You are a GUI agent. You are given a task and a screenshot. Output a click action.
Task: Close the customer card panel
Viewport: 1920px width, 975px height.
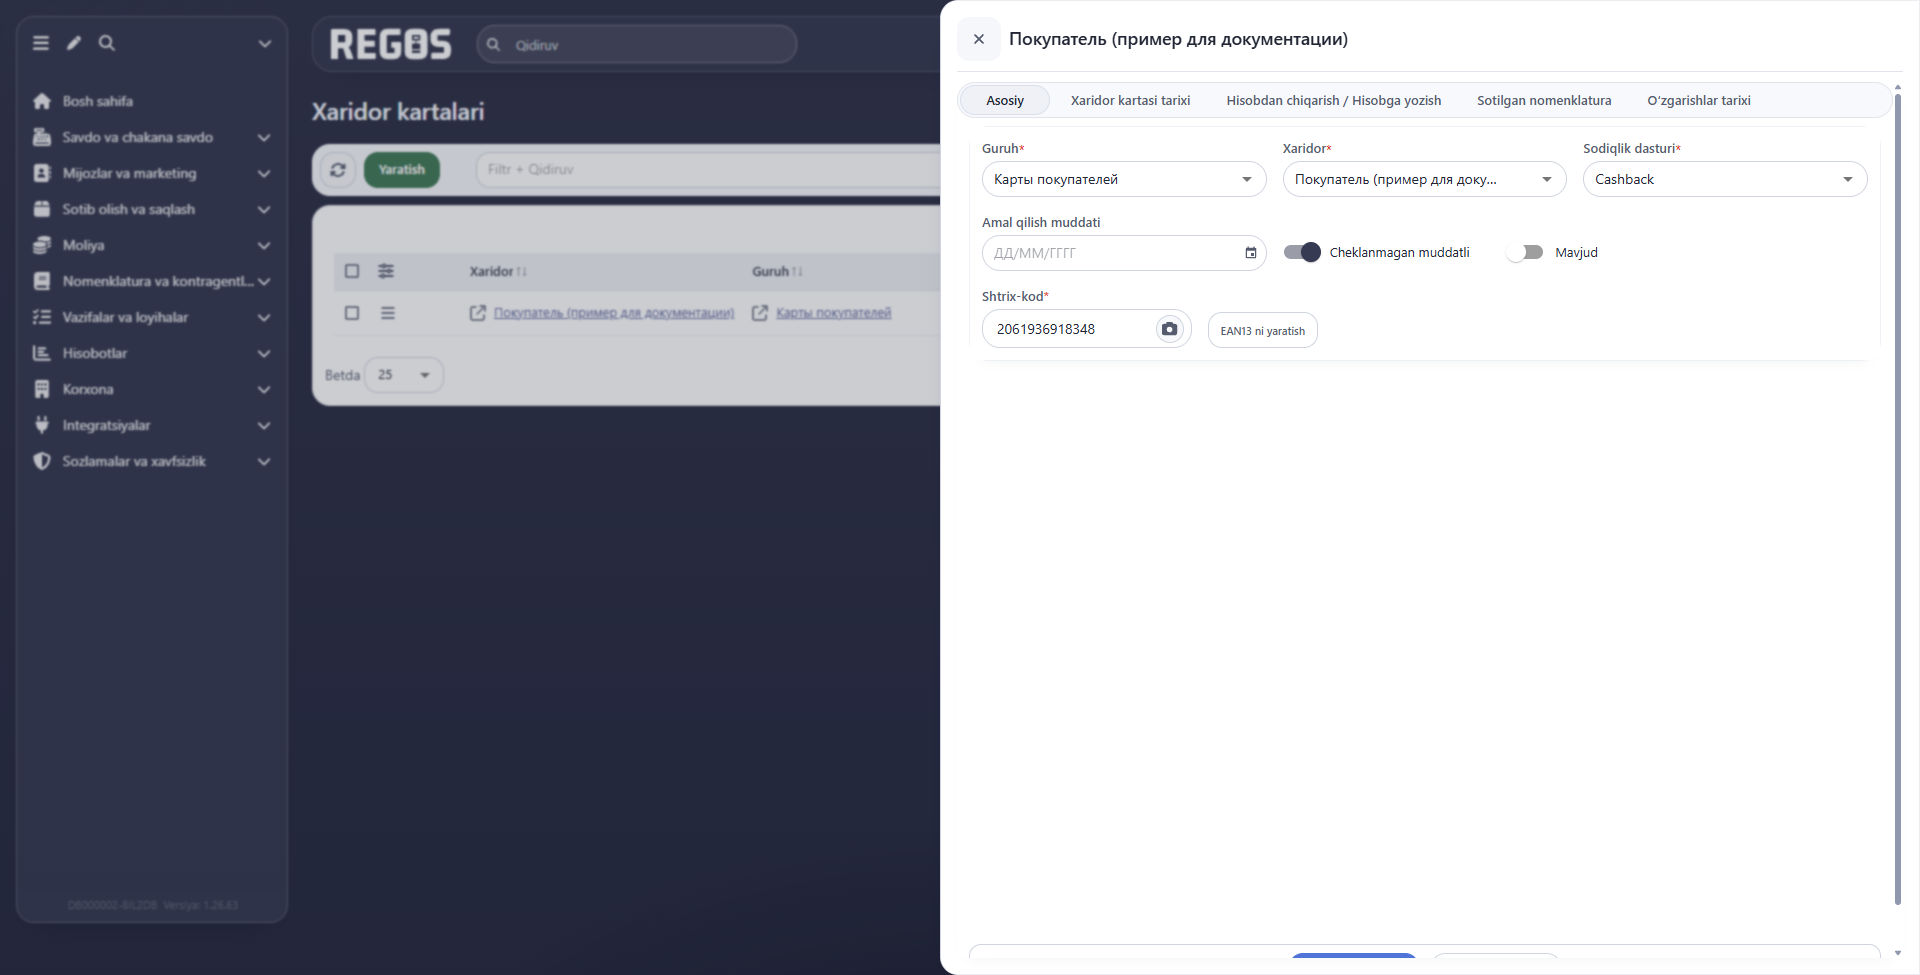(979, 39)
